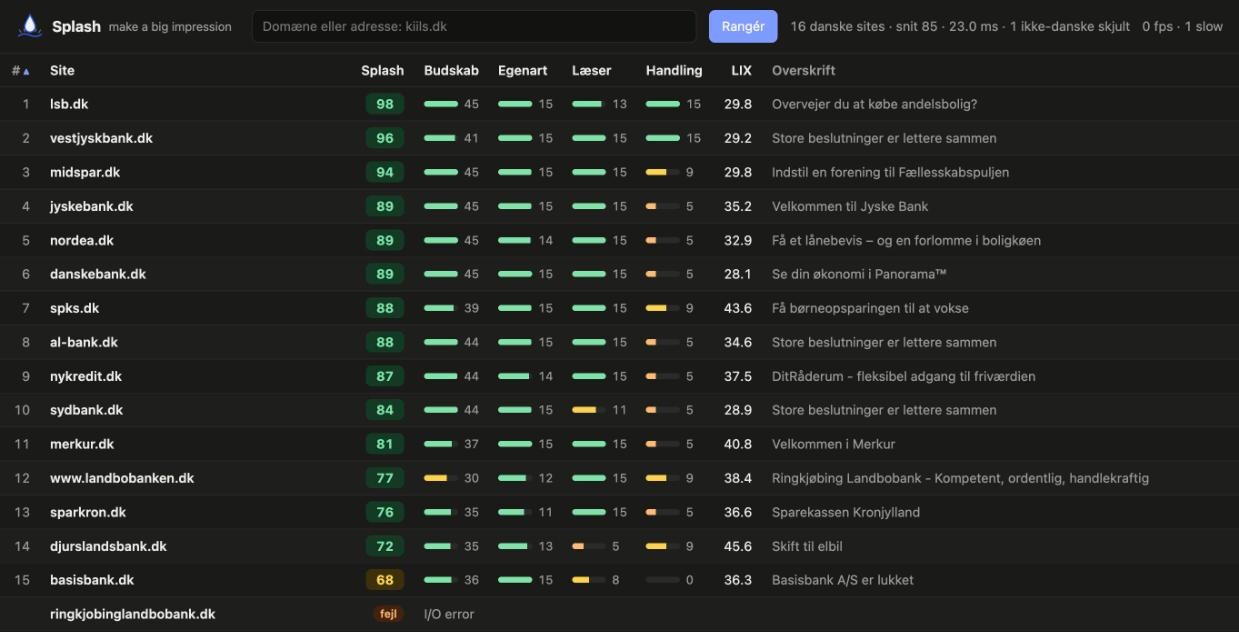Click LIX value 45.6 for djurslandsbank.dk
Screen dimensions: 1239x632
[738, 546]
